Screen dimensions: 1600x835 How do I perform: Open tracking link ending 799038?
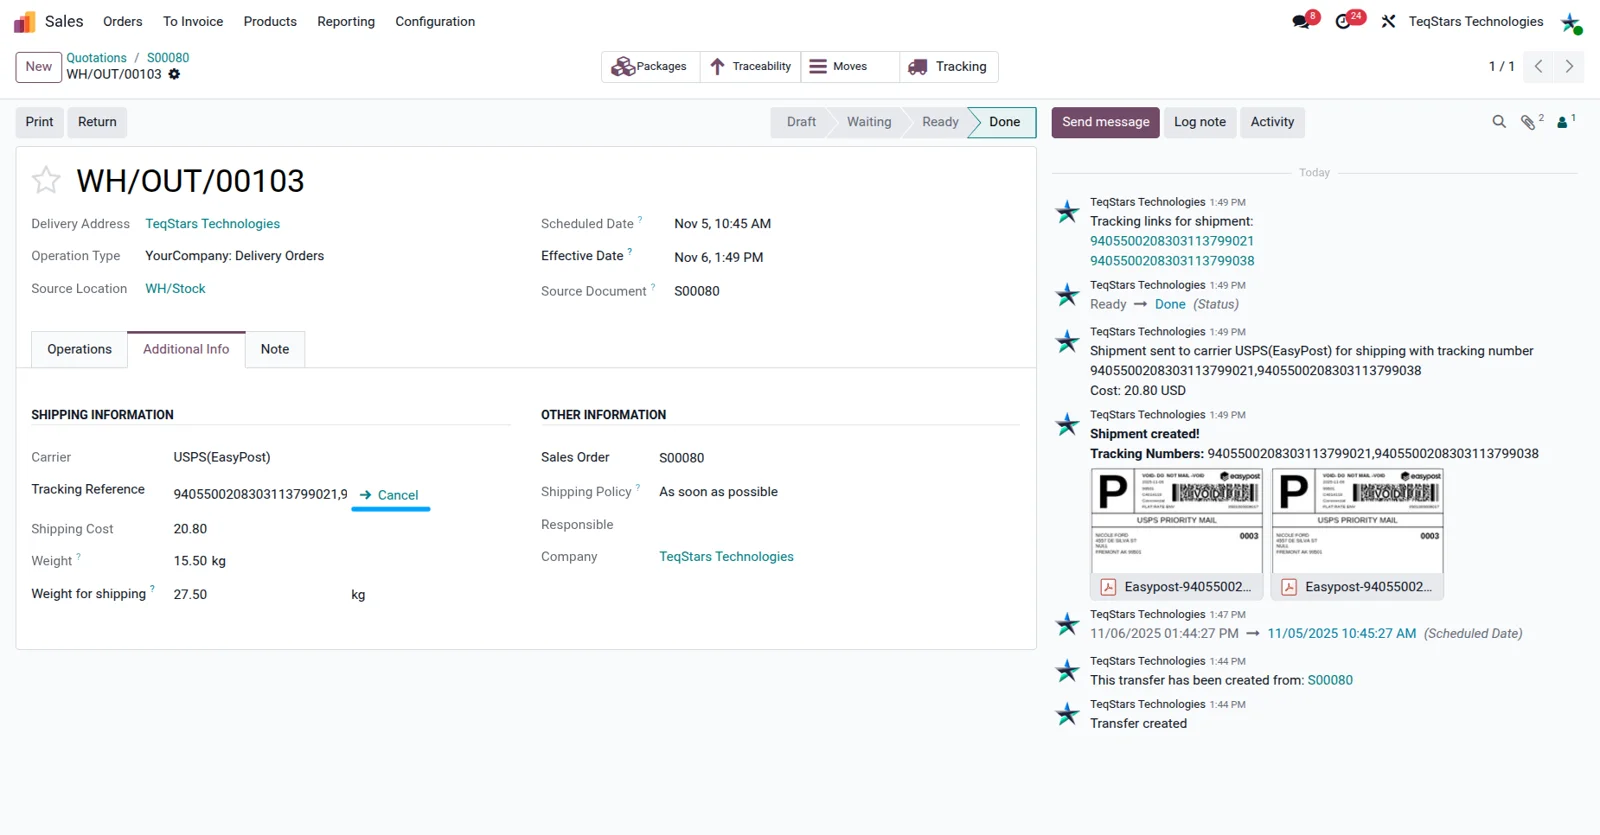pos(1172,261)
